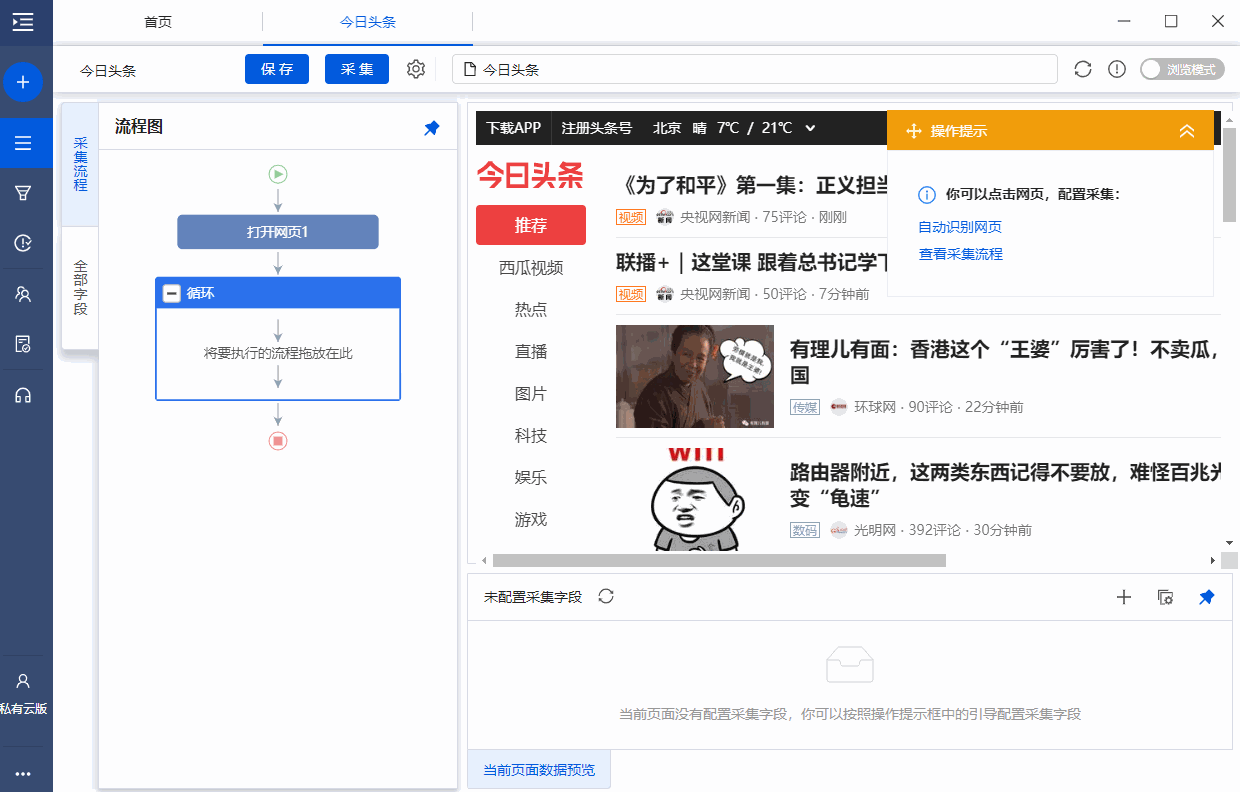Expand the weather dropdown arrow
This screenshot has width=1240, height=792.
pos(811,128)
